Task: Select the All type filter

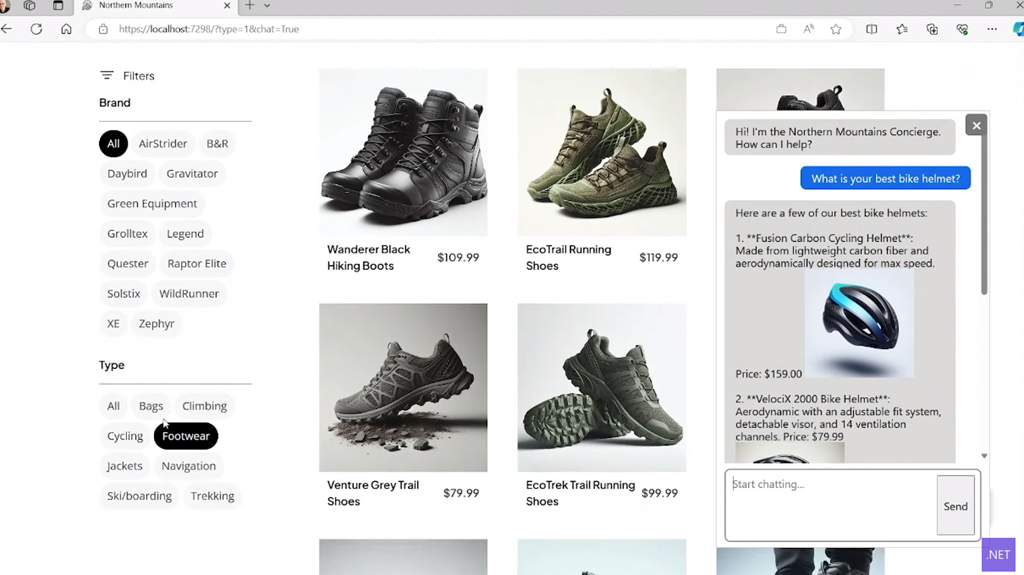Action: (114, 406)
